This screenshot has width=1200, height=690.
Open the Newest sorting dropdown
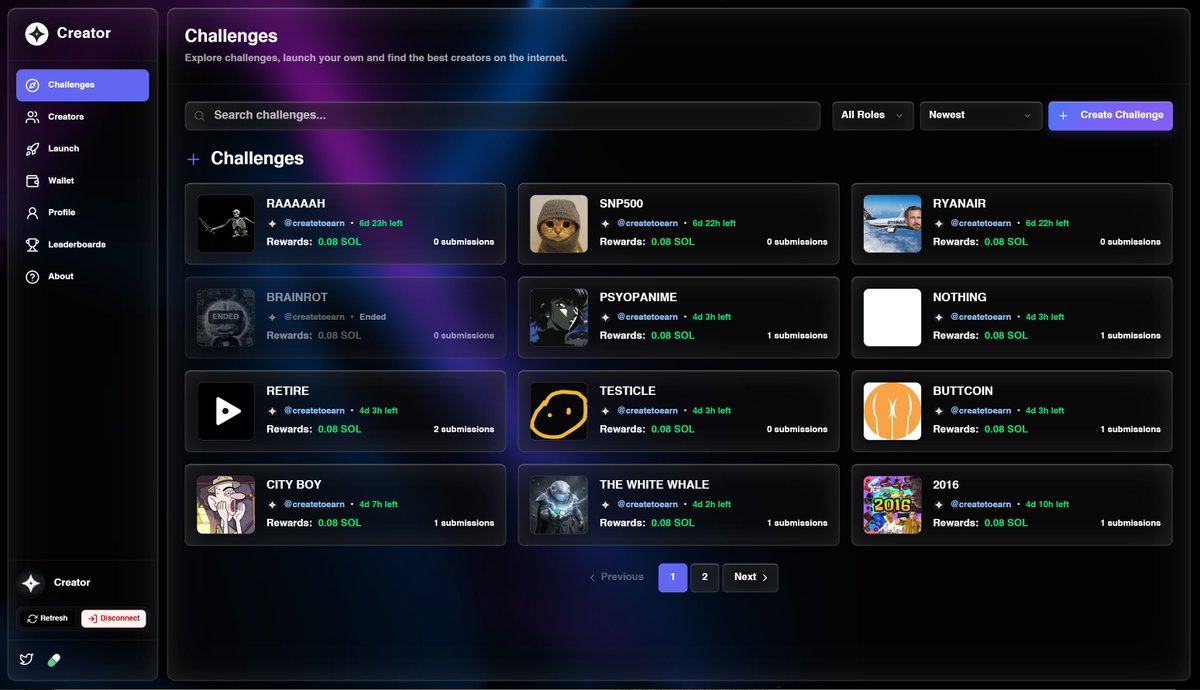pyautogui.click(x=980, y=115)
